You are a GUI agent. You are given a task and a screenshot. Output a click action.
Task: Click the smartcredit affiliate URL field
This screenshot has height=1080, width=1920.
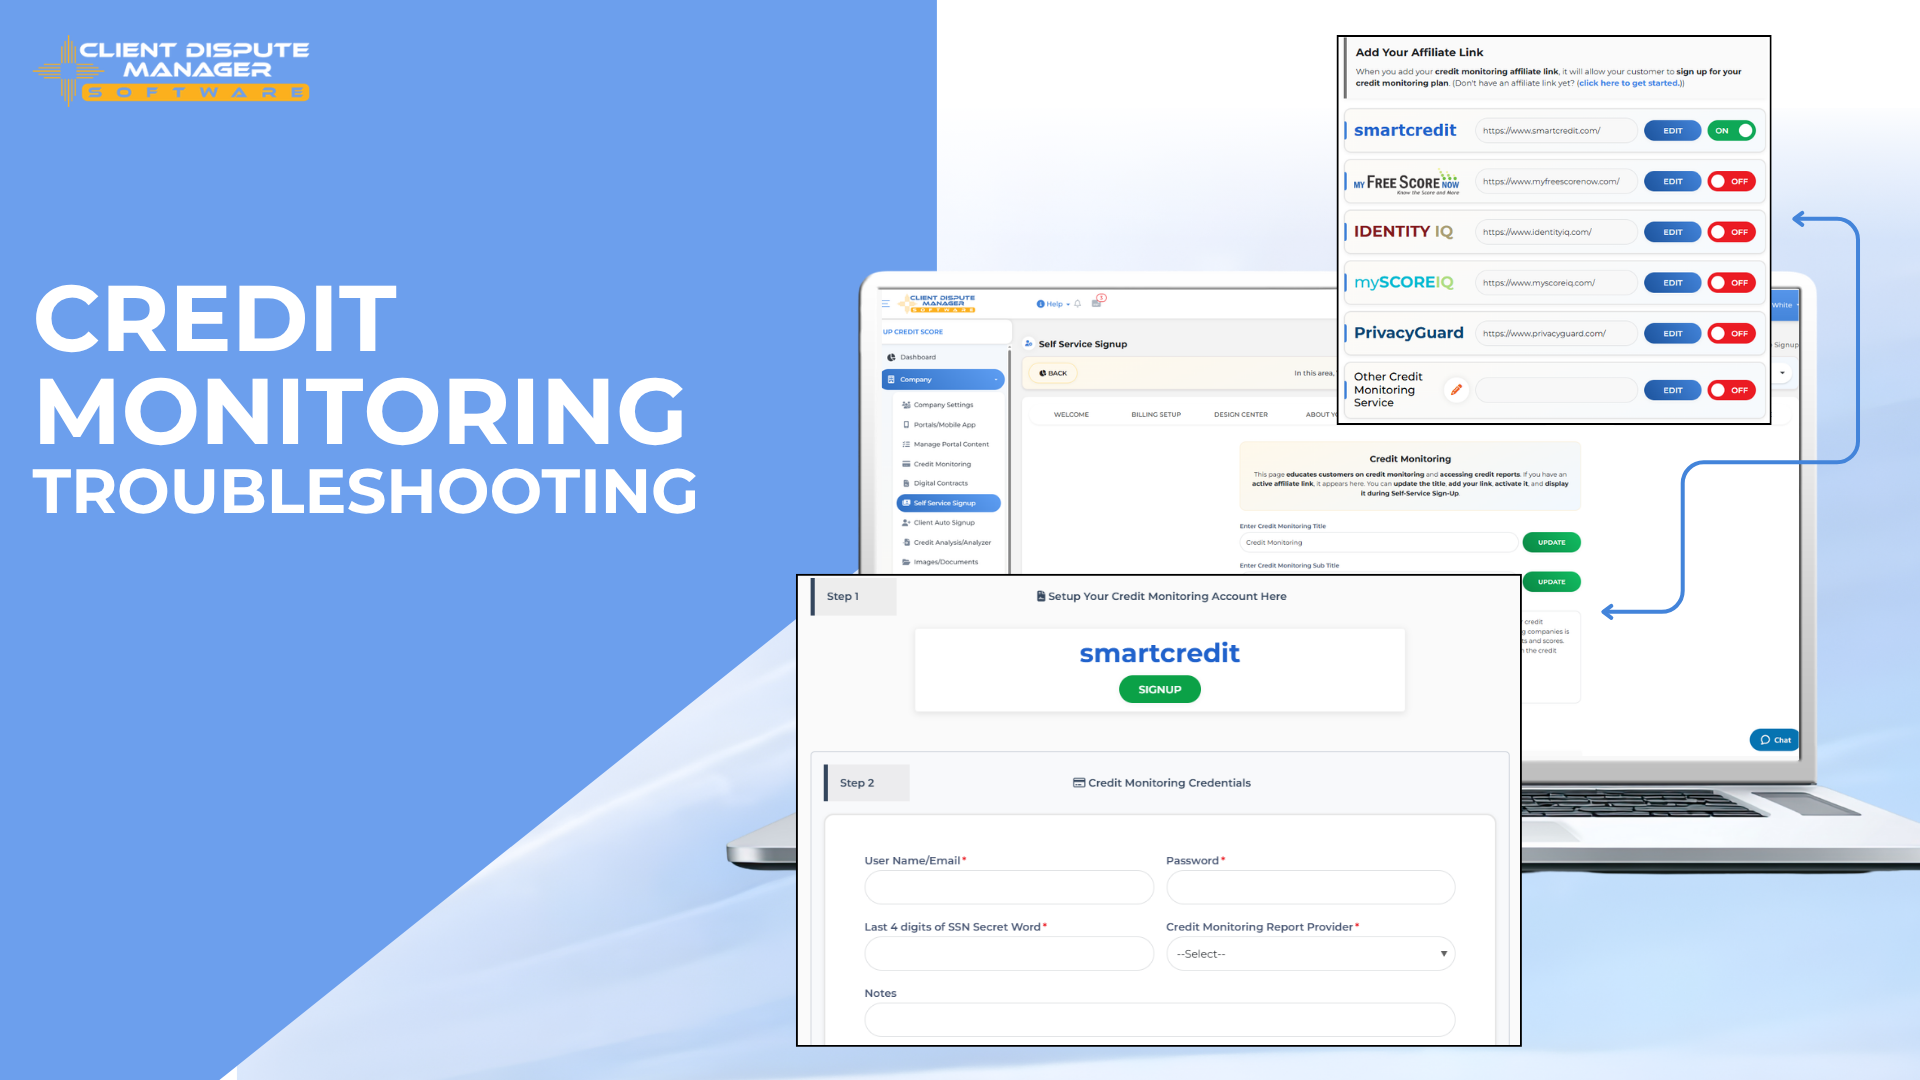pos(1556,131)
